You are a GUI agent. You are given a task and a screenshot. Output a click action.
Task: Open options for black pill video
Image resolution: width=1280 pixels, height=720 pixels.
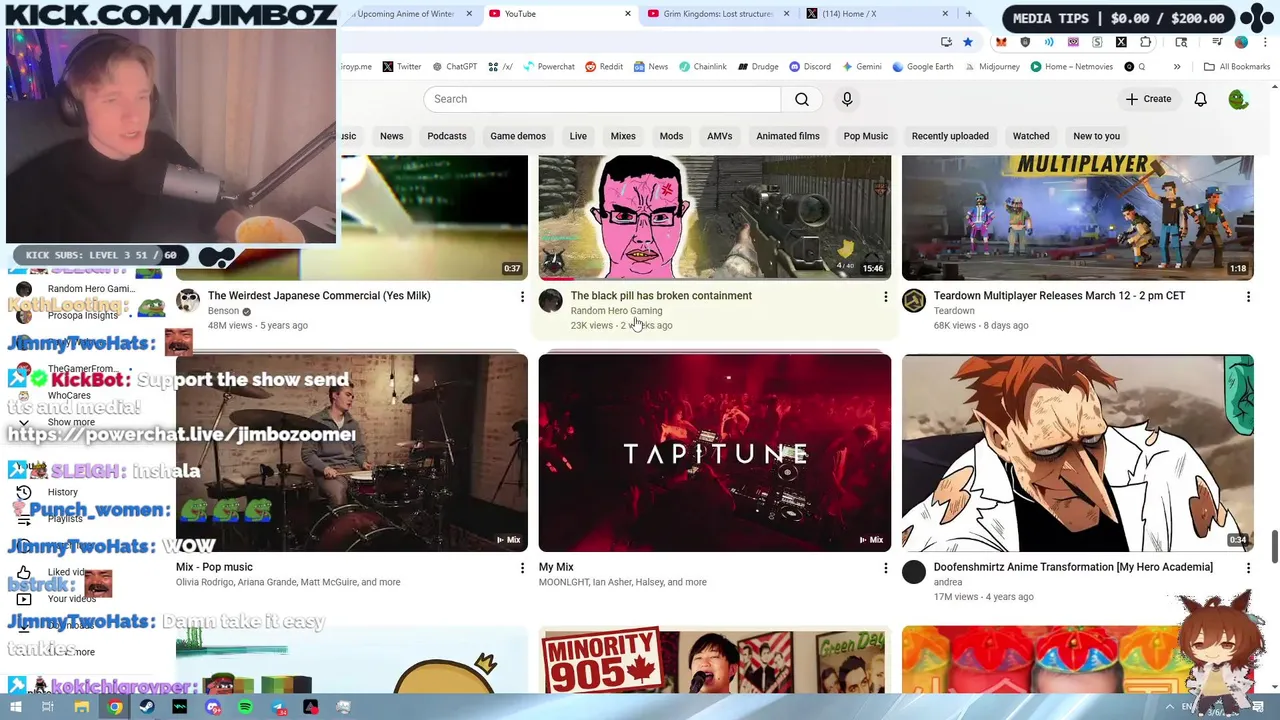(885, 297)
